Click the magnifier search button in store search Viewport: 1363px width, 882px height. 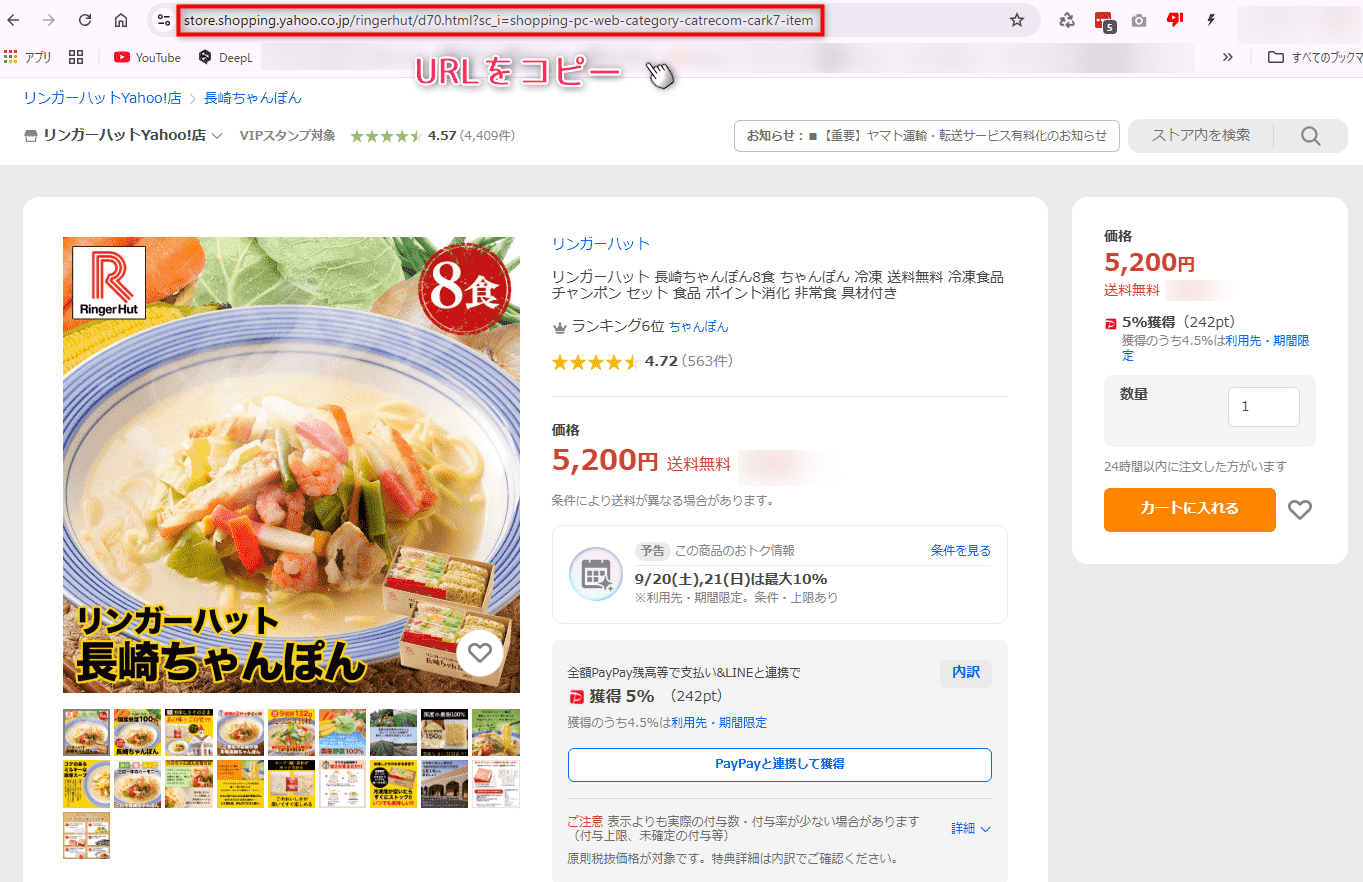pos(1311,136)
